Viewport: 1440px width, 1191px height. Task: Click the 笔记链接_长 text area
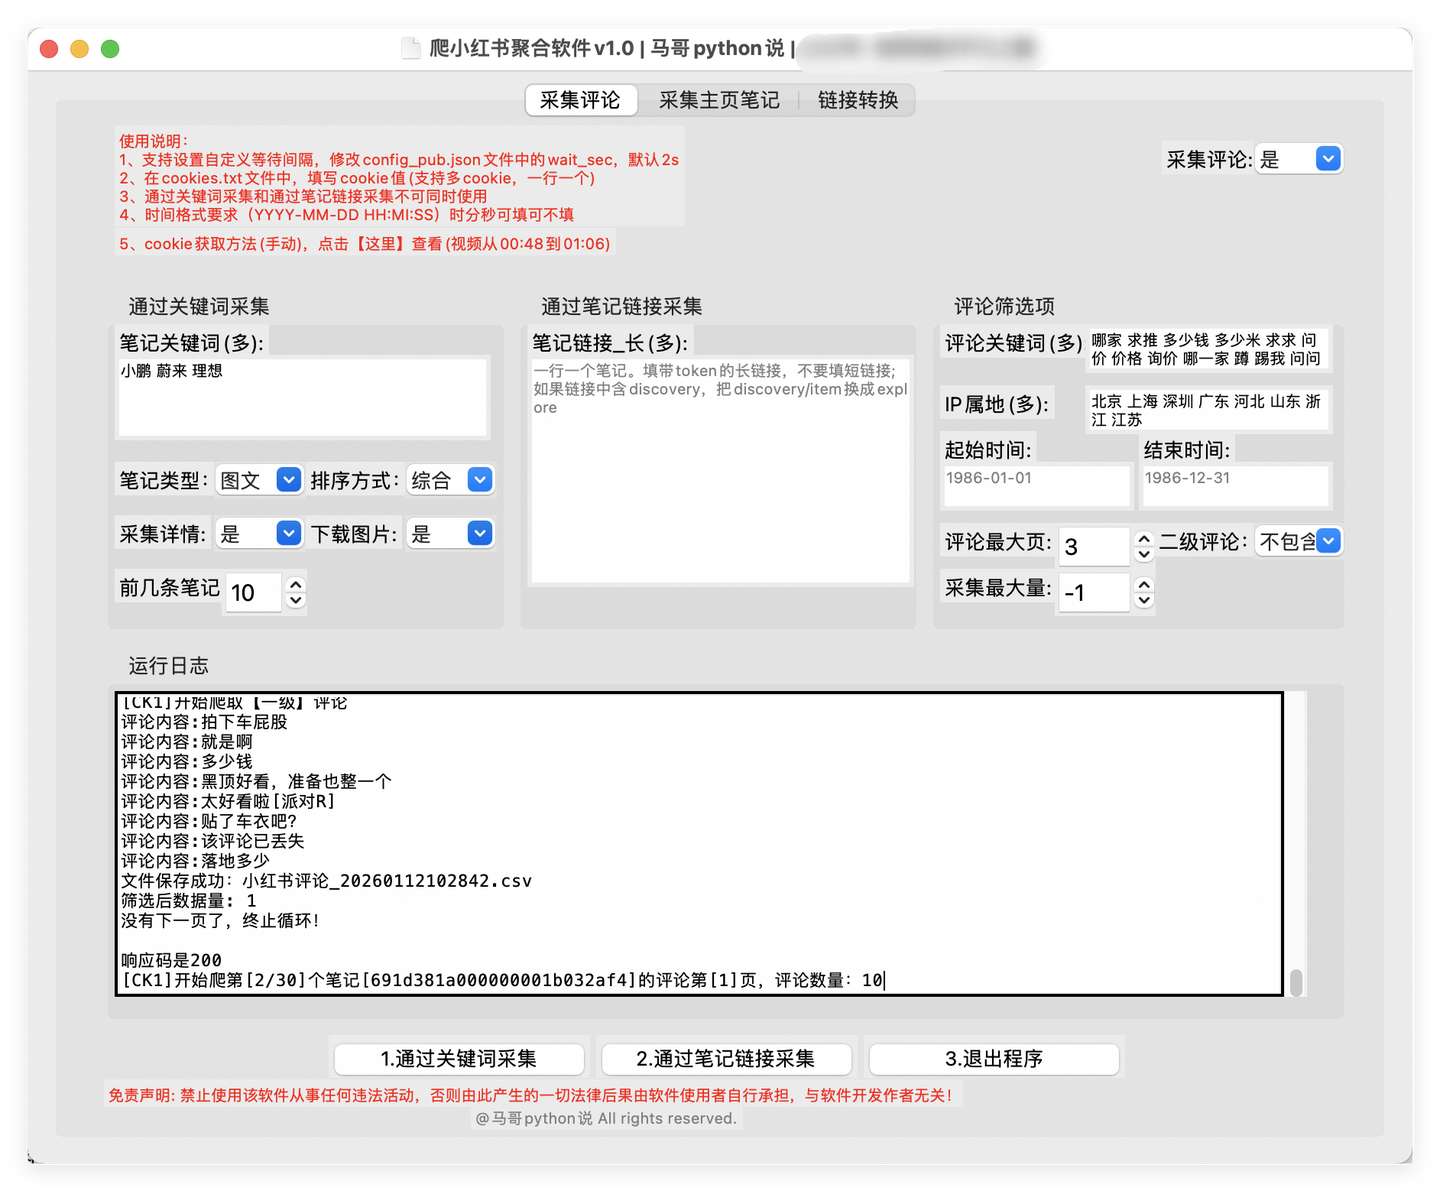pyautogui.click(x=719, y=470)
